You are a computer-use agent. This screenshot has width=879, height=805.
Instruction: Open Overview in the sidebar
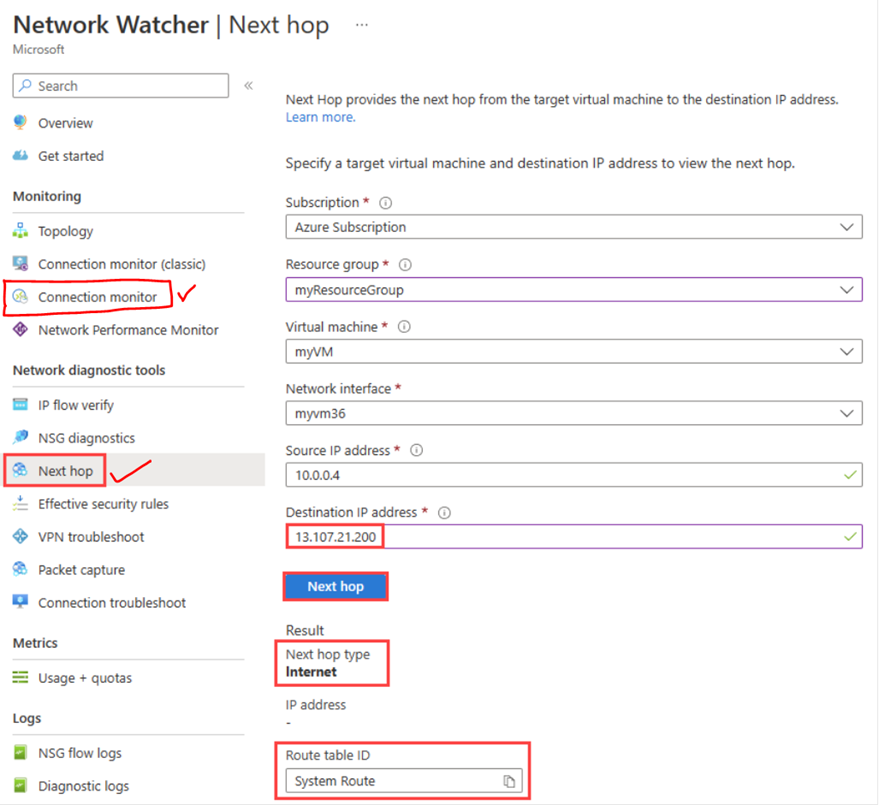[66, 123]
